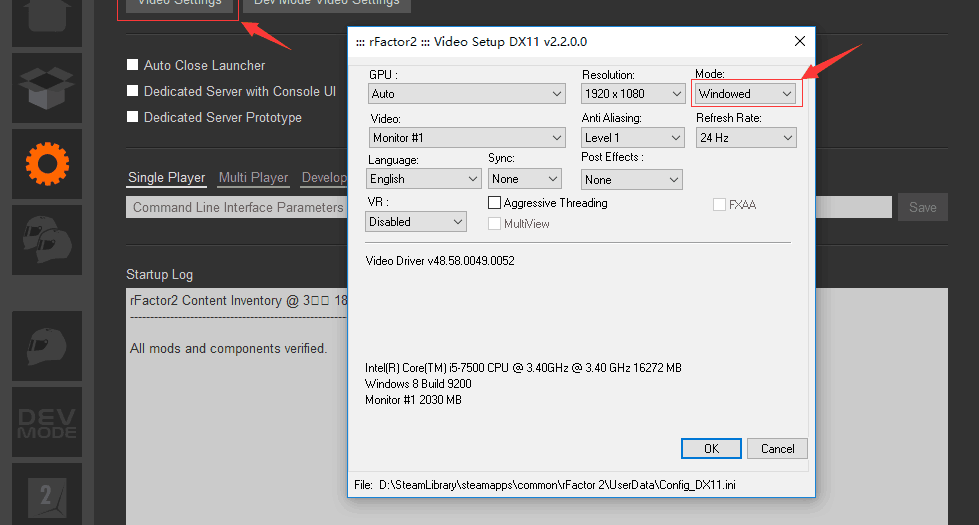Click Cancel in Video Setup dialog

point(777,448)
